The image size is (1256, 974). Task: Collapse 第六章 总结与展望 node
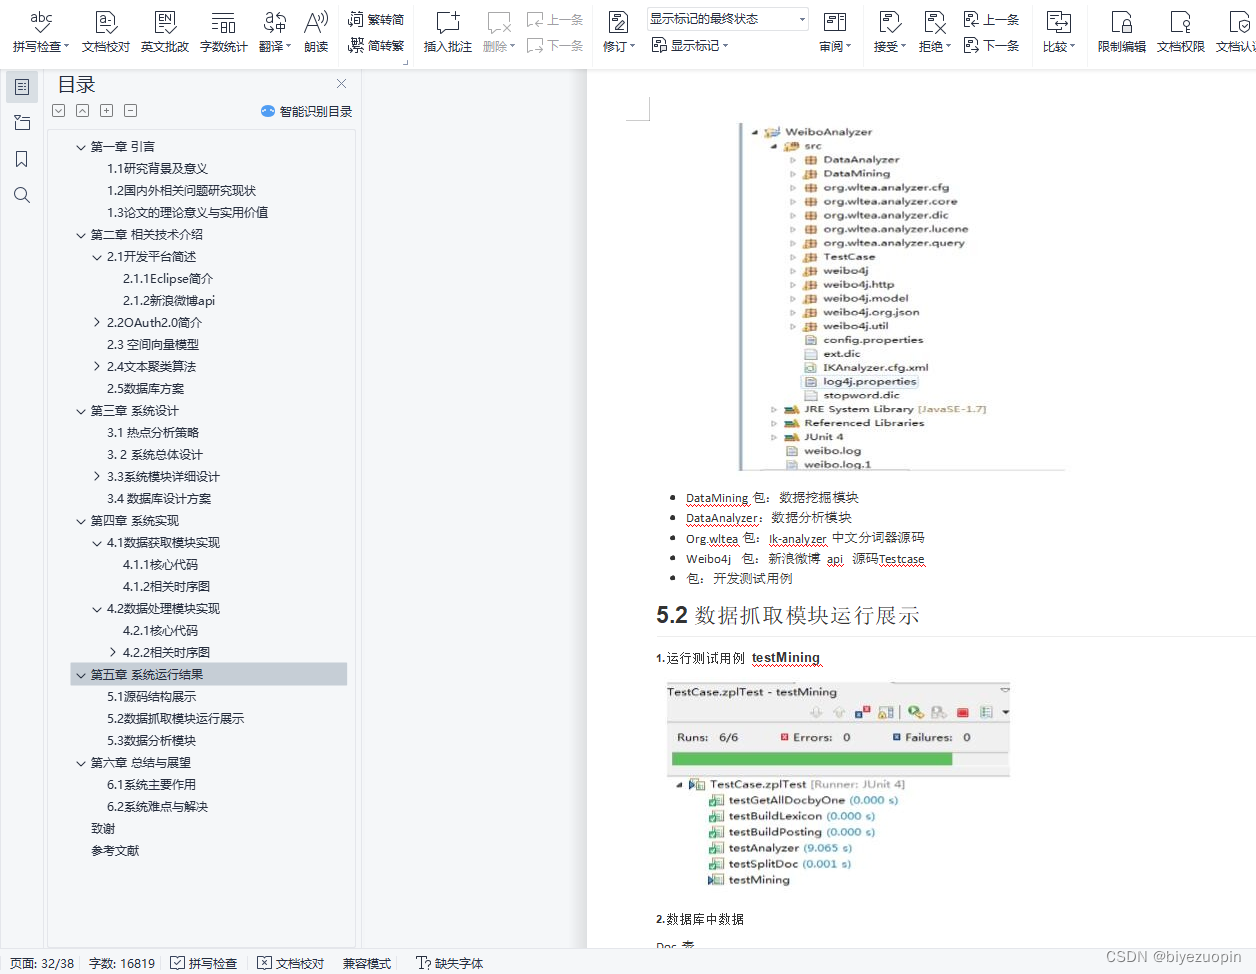pyautogui.click(x=81, y=763)
